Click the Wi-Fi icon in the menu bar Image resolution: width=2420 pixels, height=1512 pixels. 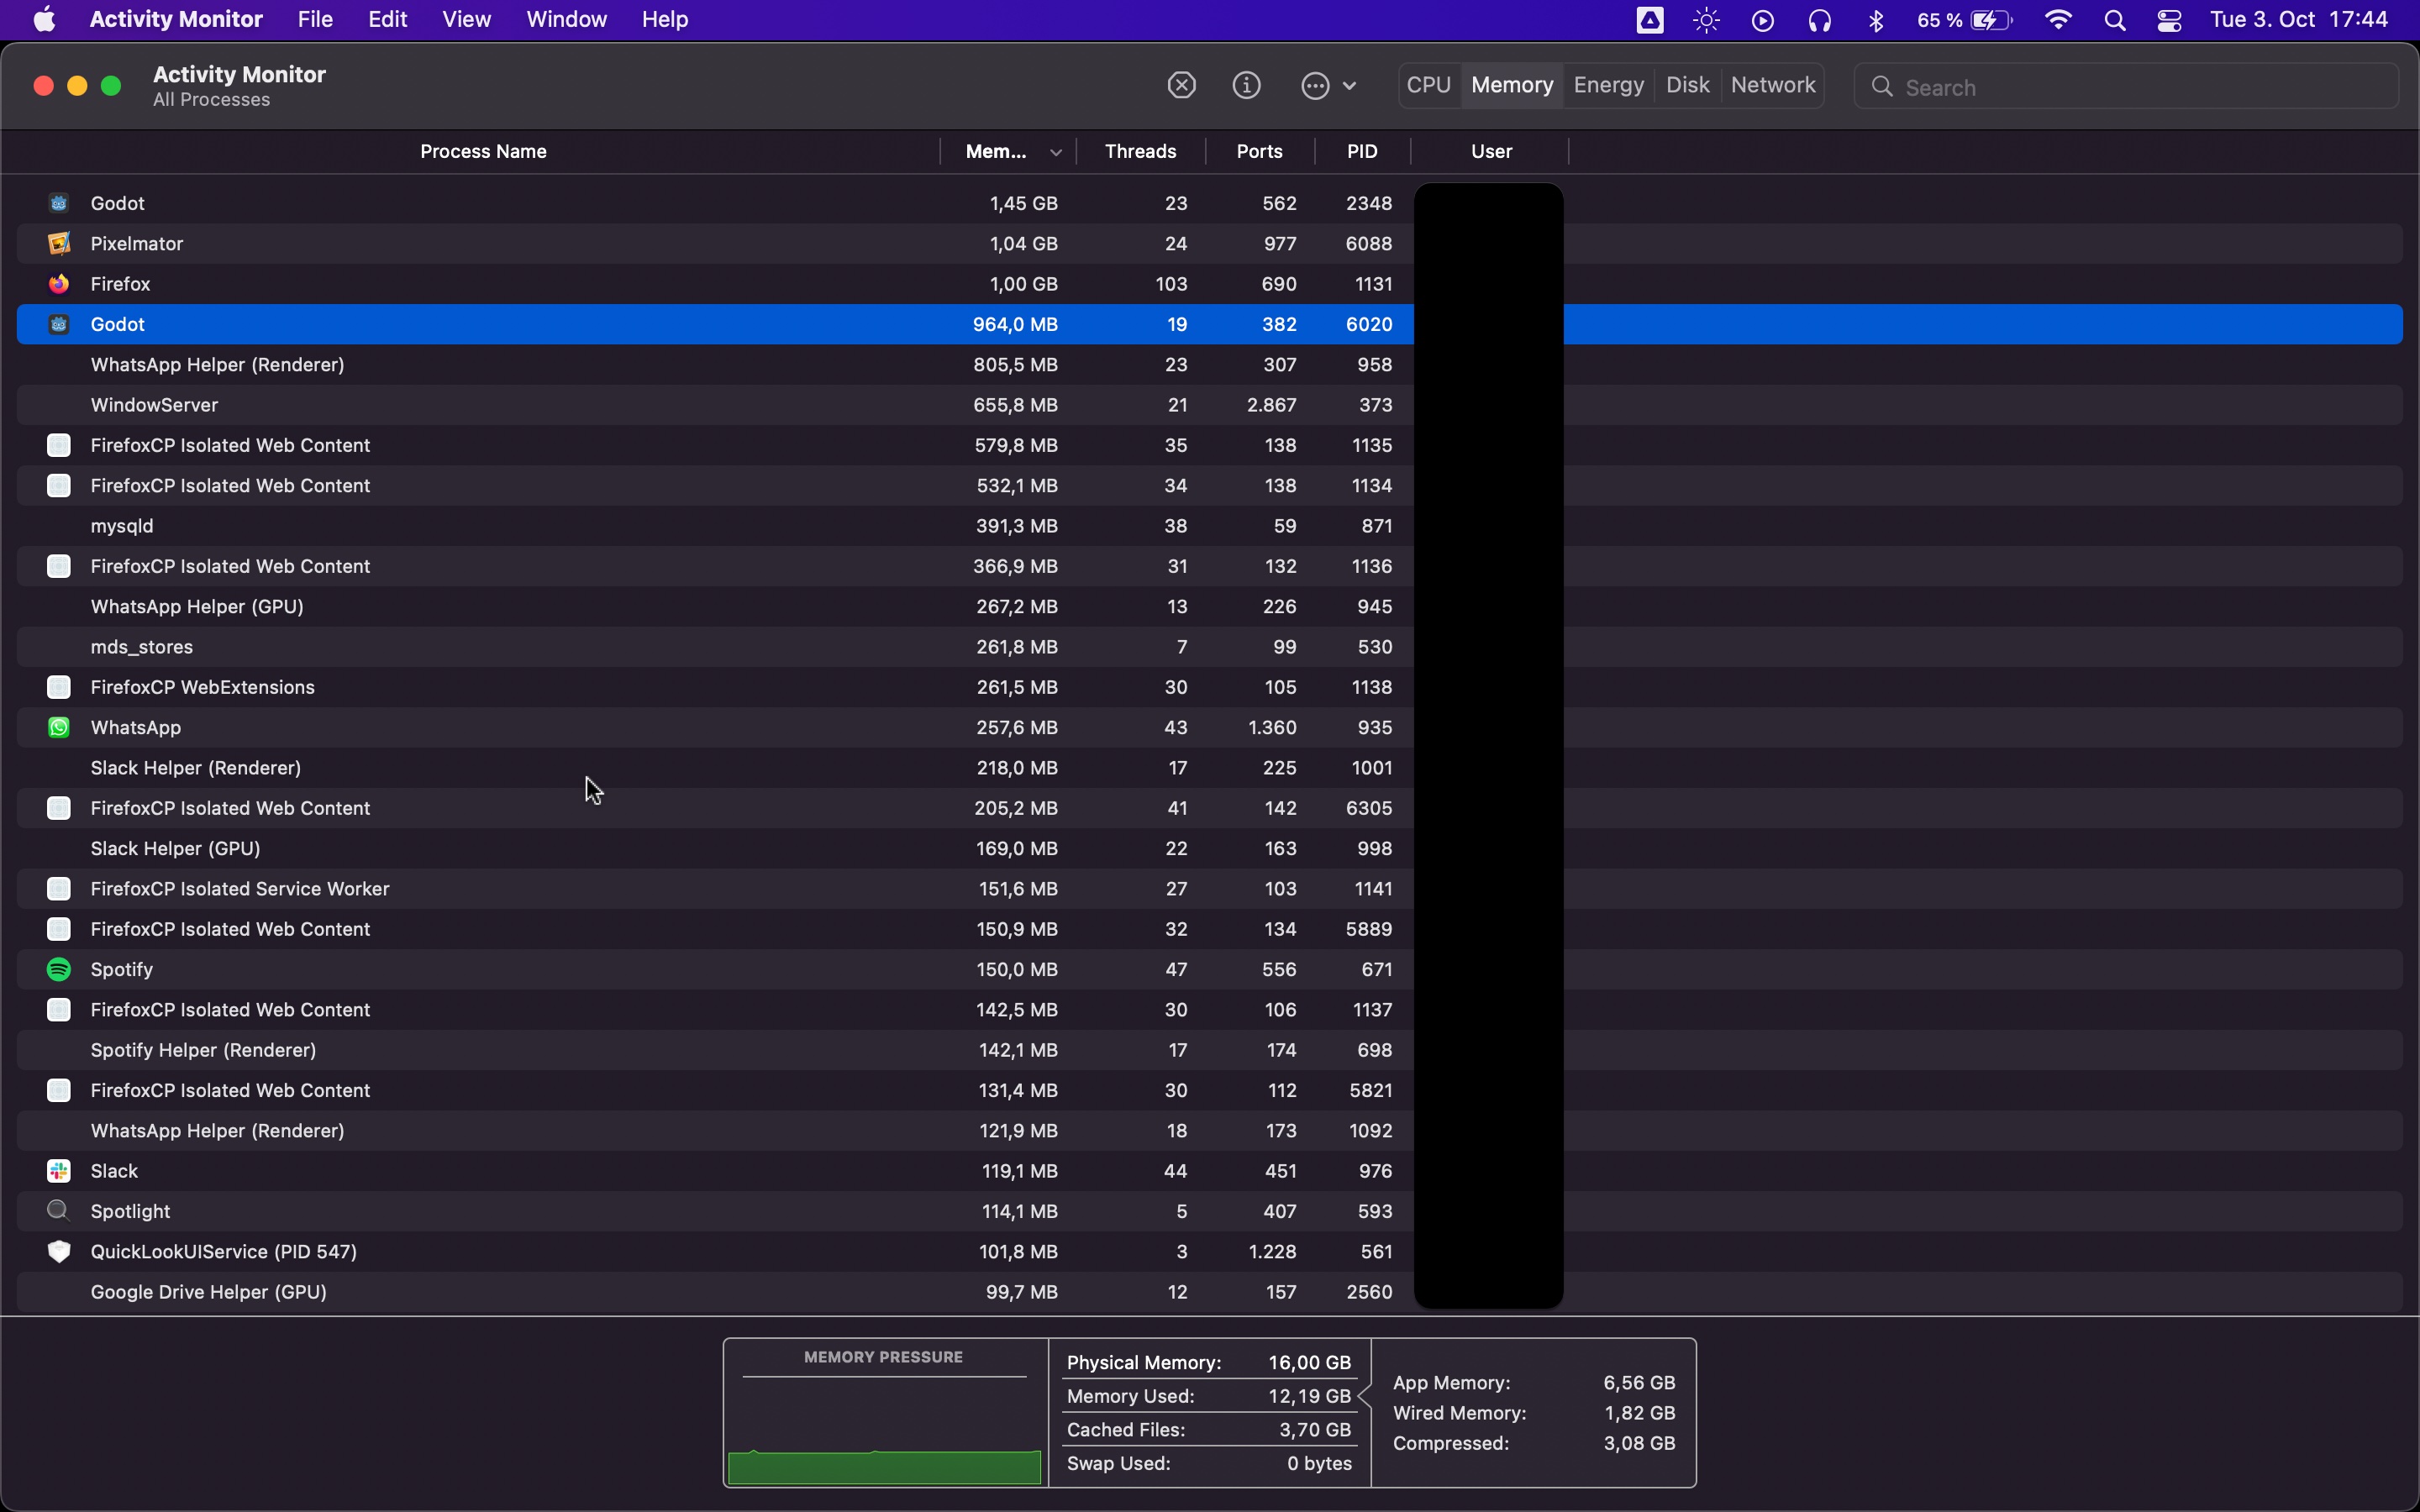click(2059, 19)
